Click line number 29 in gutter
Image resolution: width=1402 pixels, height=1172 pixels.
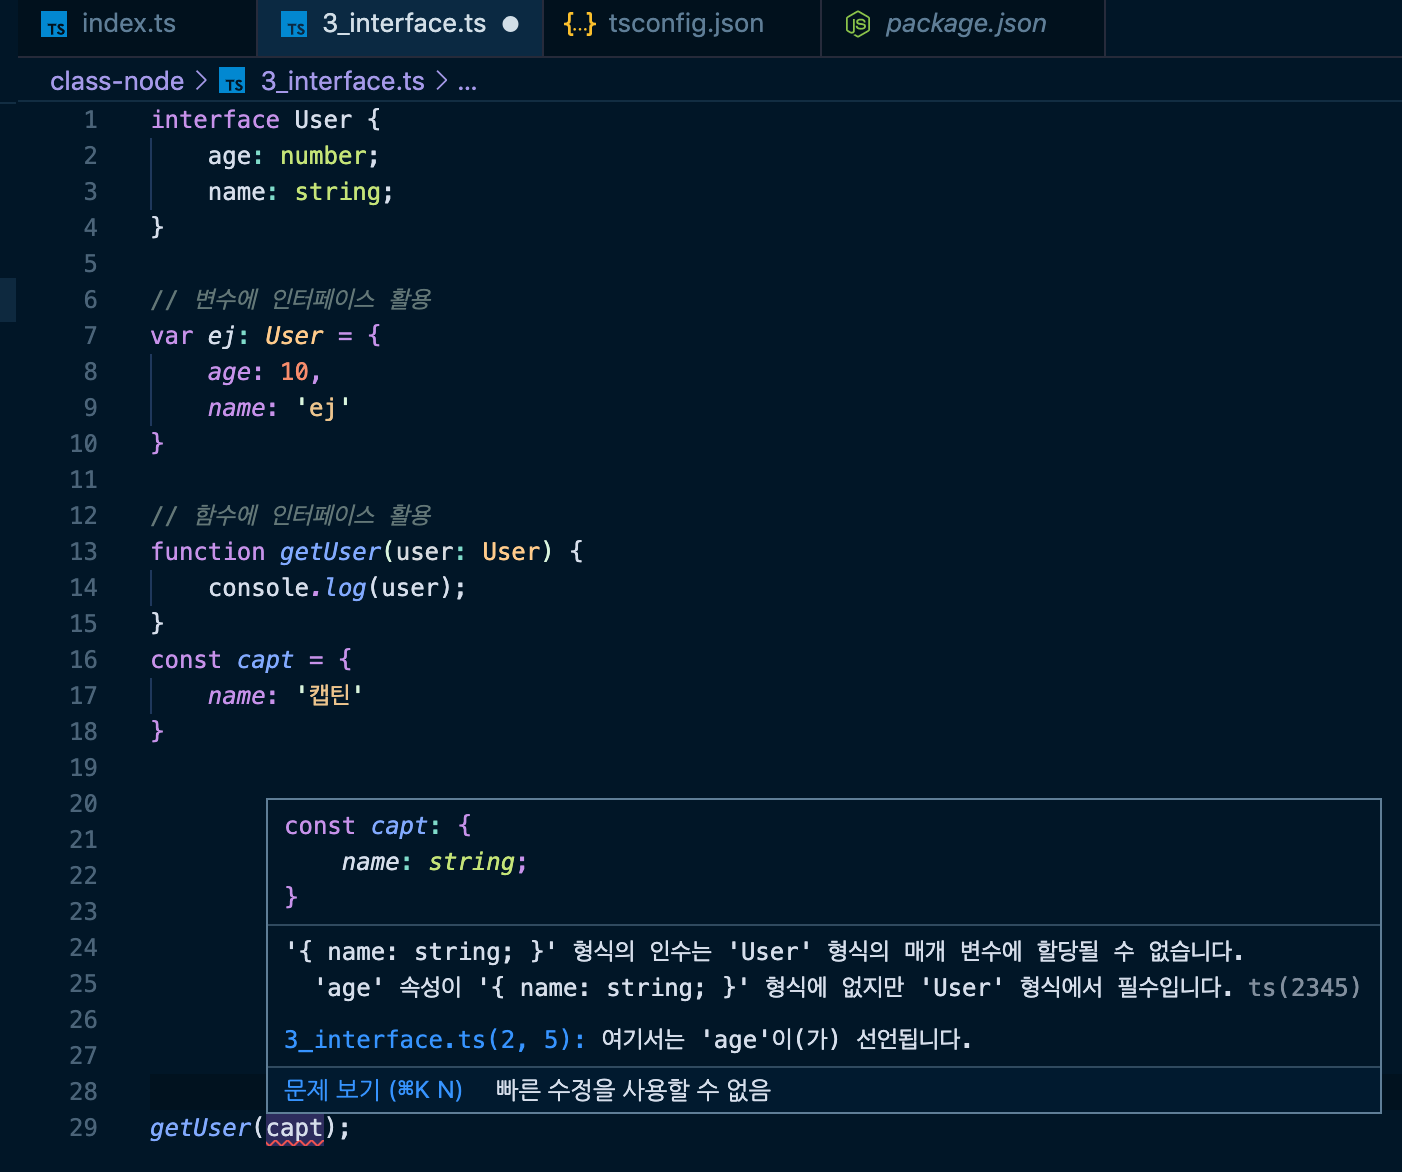(x=83, y=1128)
